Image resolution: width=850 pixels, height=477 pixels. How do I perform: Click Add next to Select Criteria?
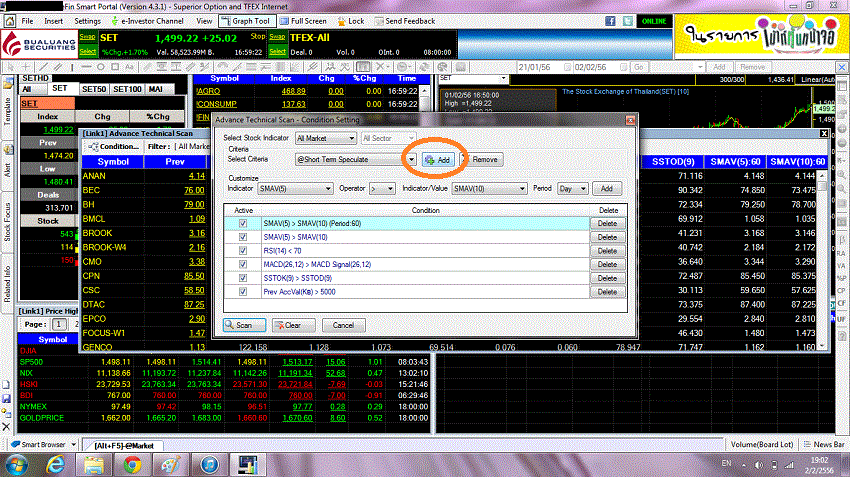[438, 160]
